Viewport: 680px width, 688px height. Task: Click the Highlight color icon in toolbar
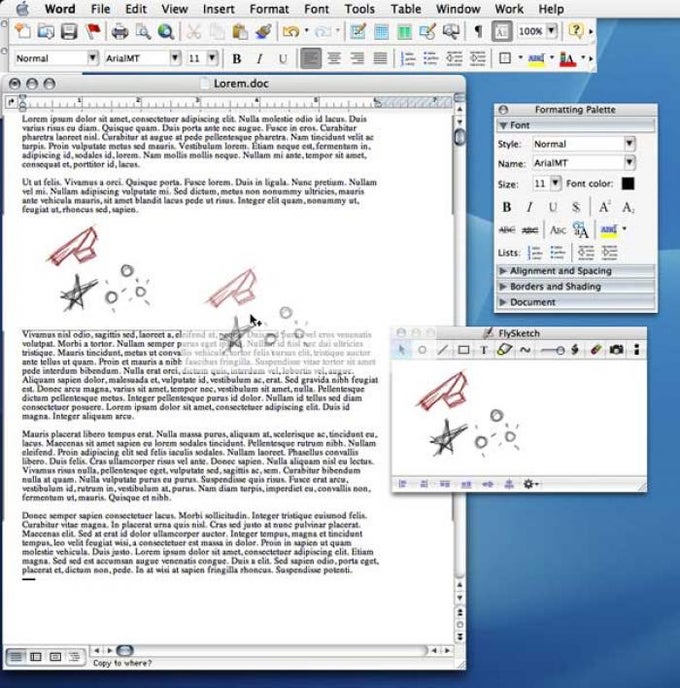pyautogui.click(x=536, y=58)
